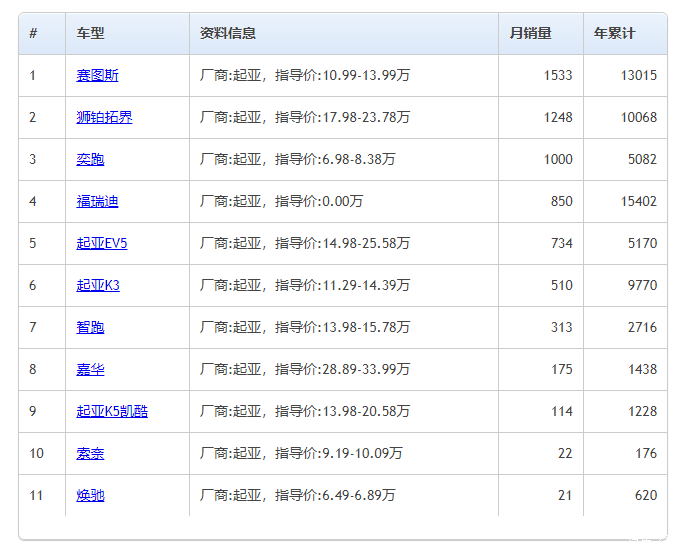681x551 pixels.
Task: Select monthly sales value 21
Action: coord(565,495)
